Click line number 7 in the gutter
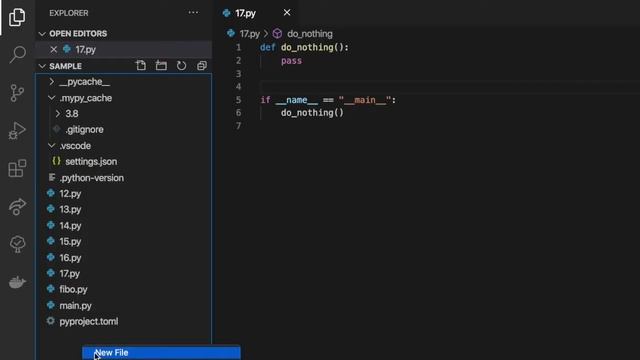The image size is (640, 360). click(238, 126)
